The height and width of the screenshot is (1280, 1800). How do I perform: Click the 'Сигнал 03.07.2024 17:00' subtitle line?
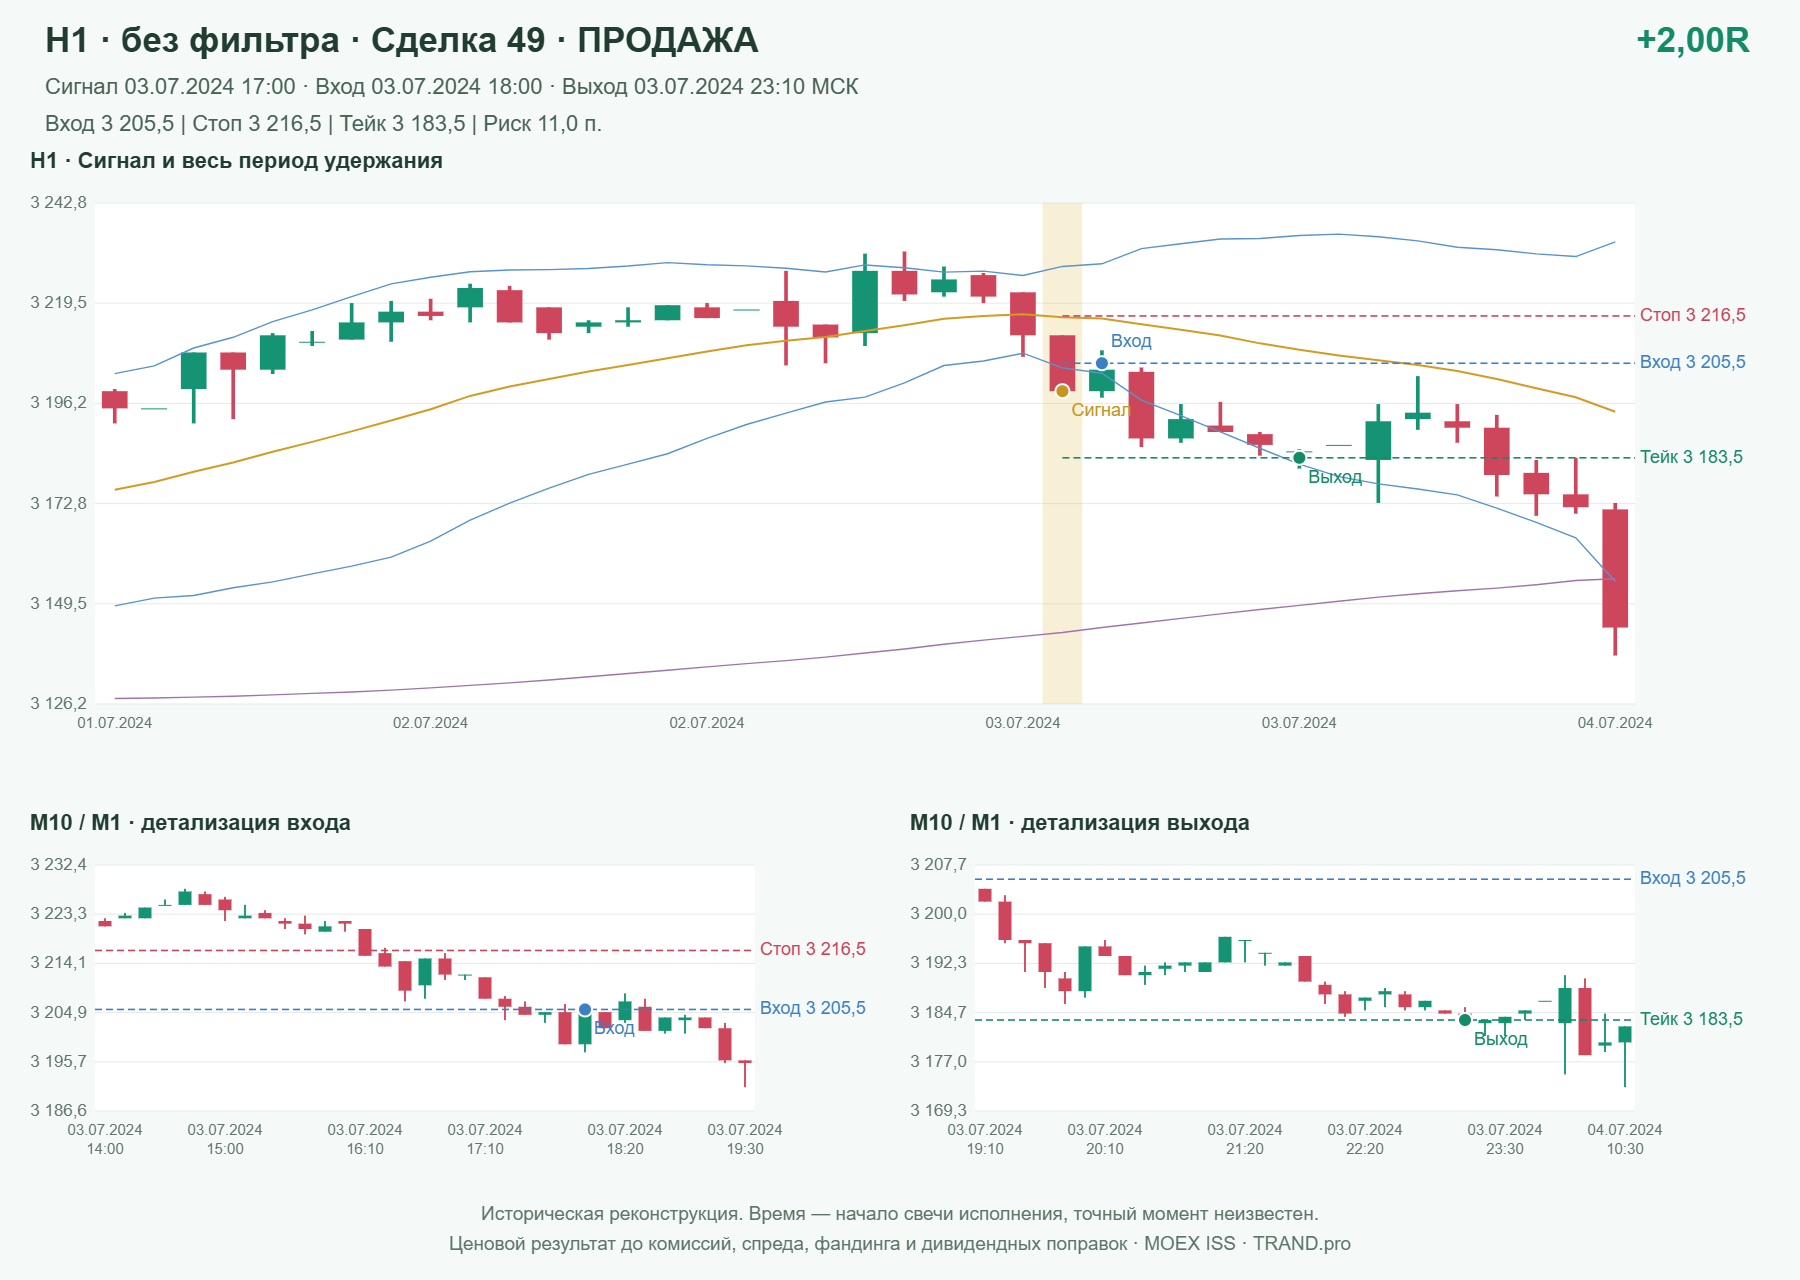[x=452, y=87]
